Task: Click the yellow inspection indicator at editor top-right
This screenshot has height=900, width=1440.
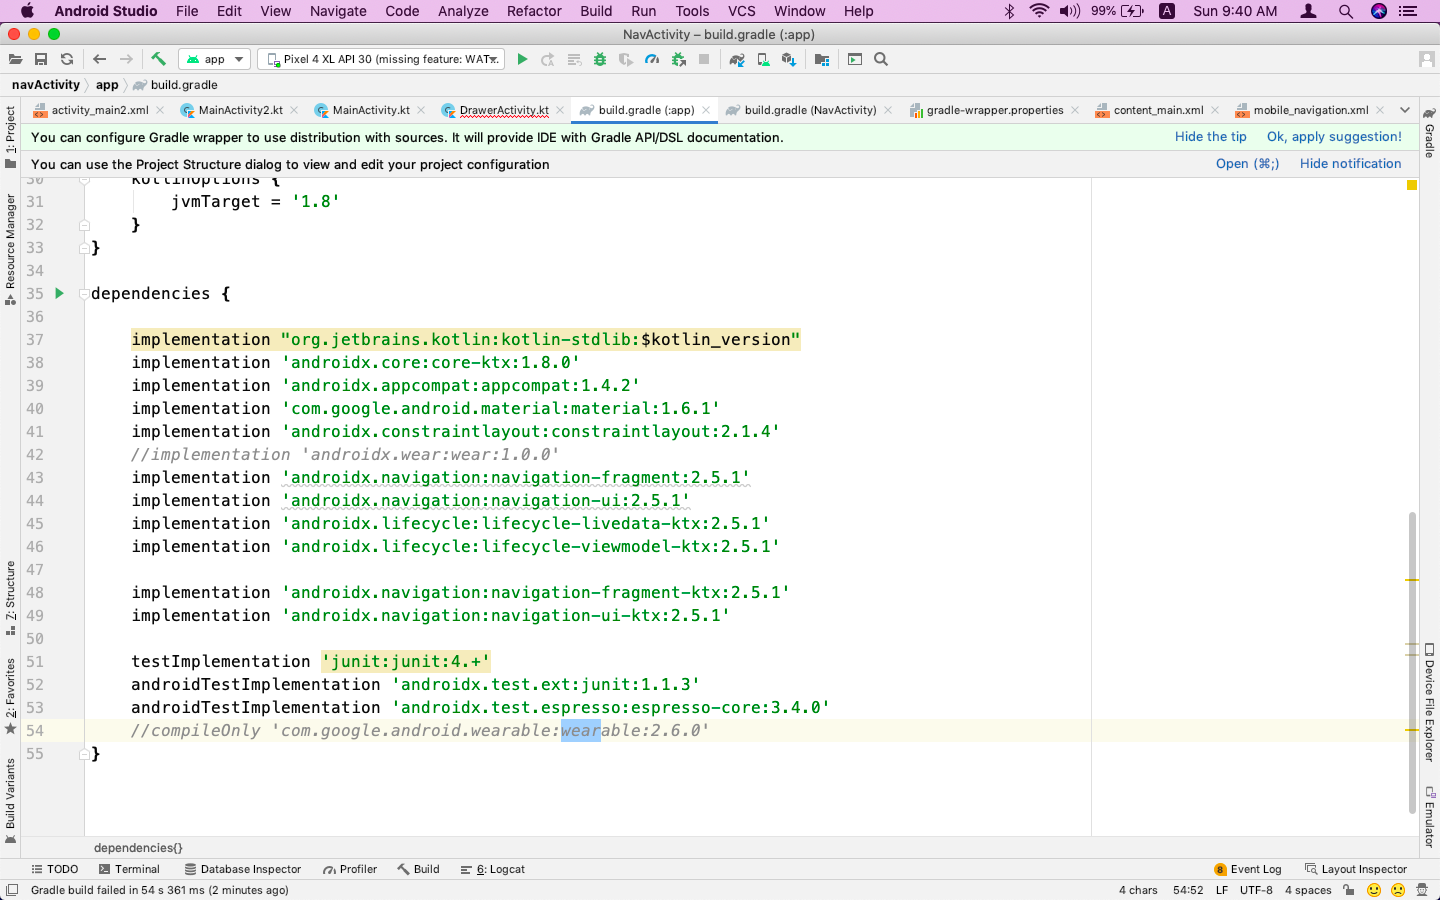Action: point(1412,185)
